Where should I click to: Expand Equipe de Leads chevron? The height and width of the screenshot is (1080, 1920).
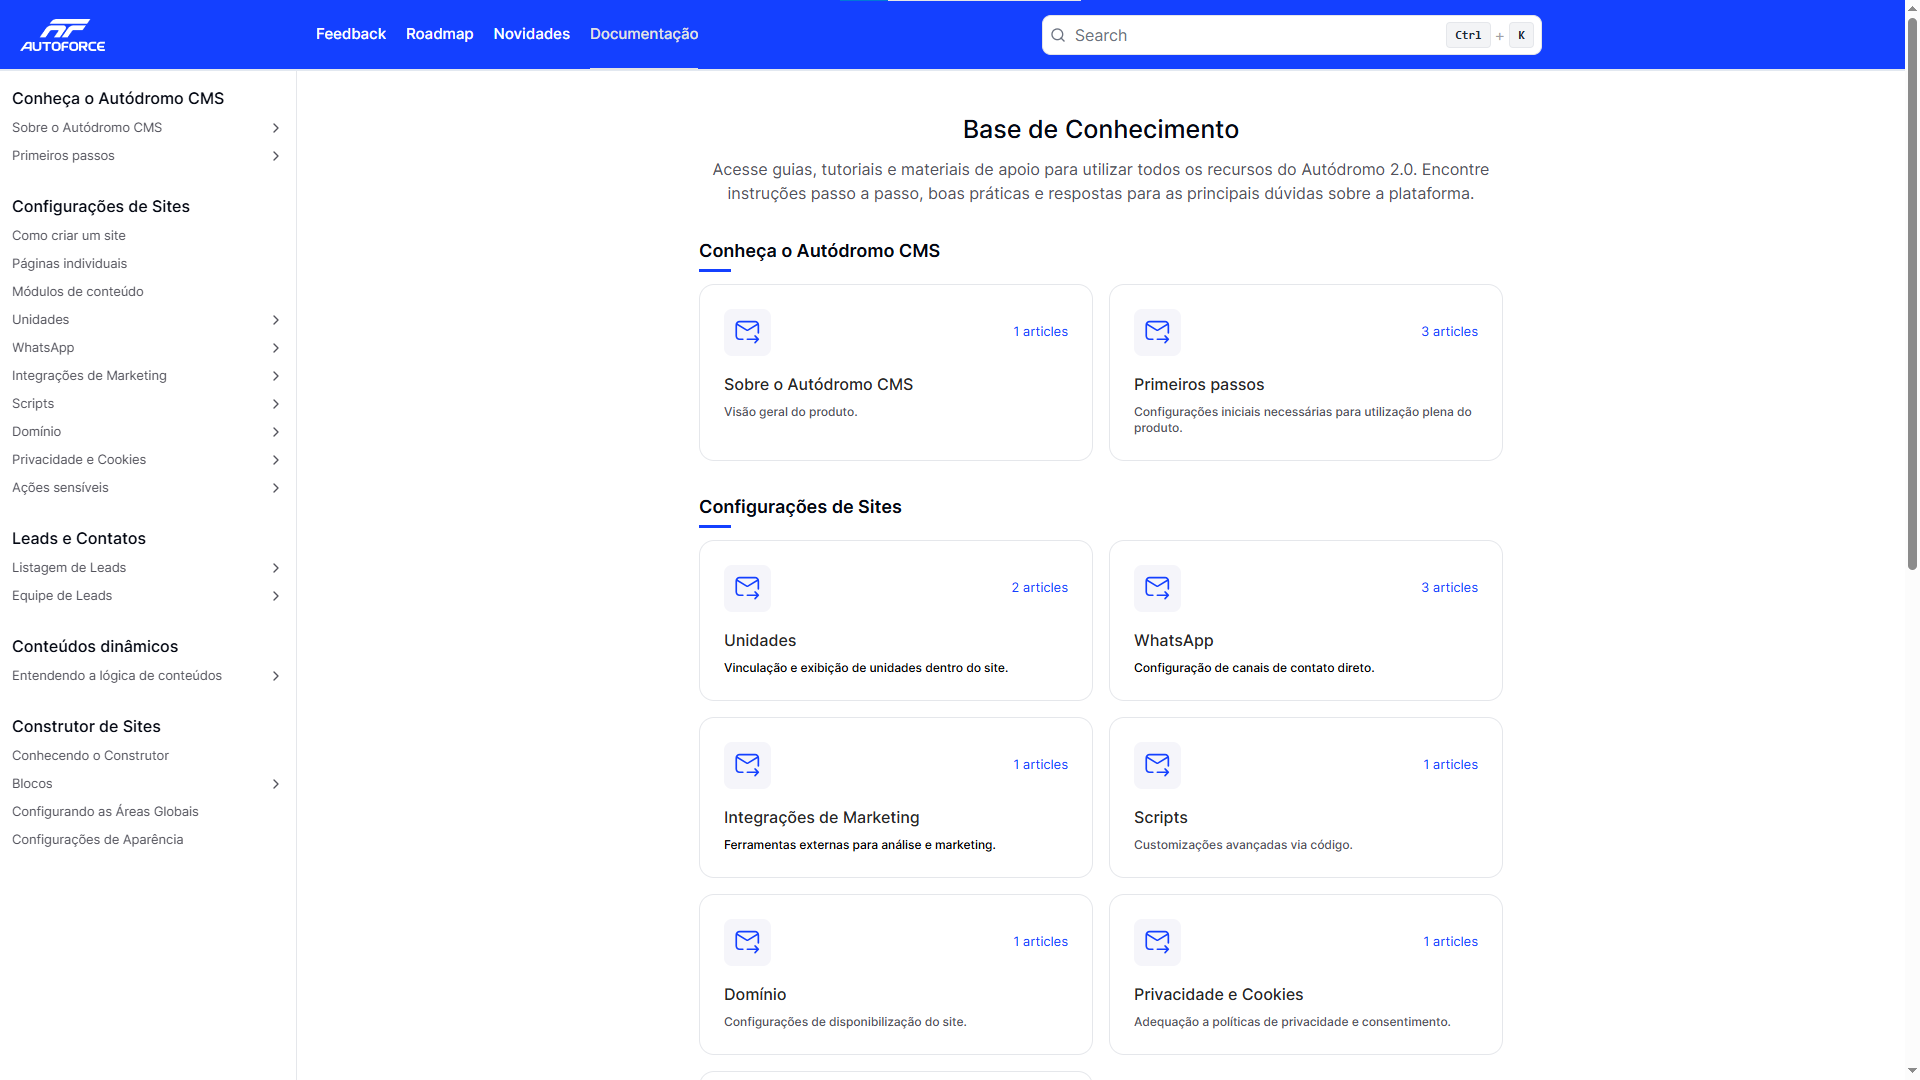click(276, 596)
